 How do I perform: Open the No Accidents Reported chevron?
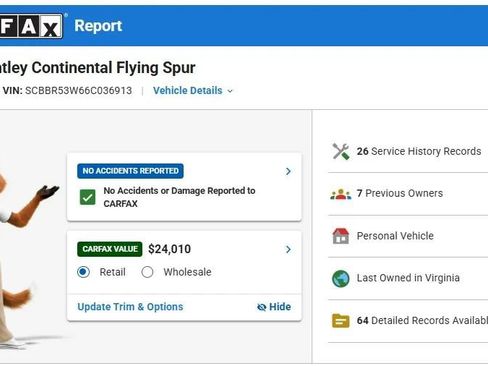[288, 171]
